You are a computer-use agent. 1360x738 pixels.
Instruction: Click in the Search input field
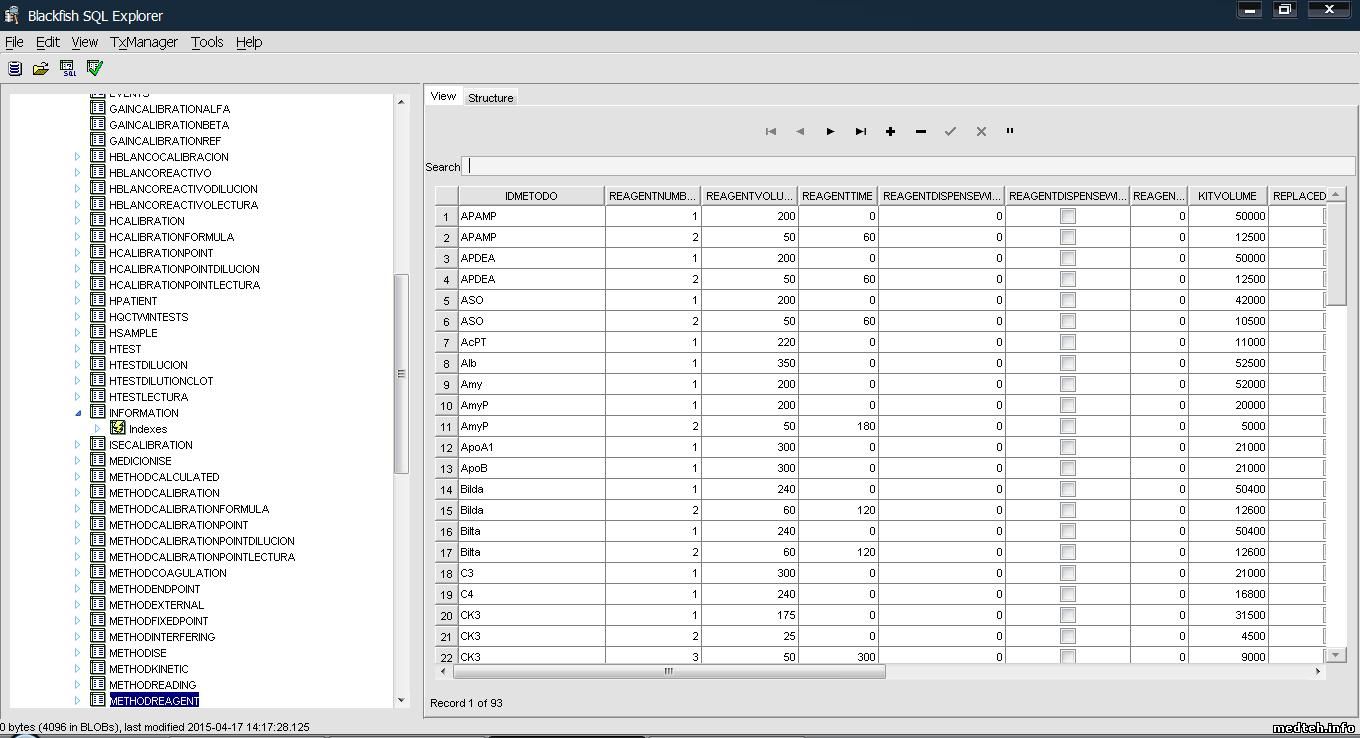point(910,166)
